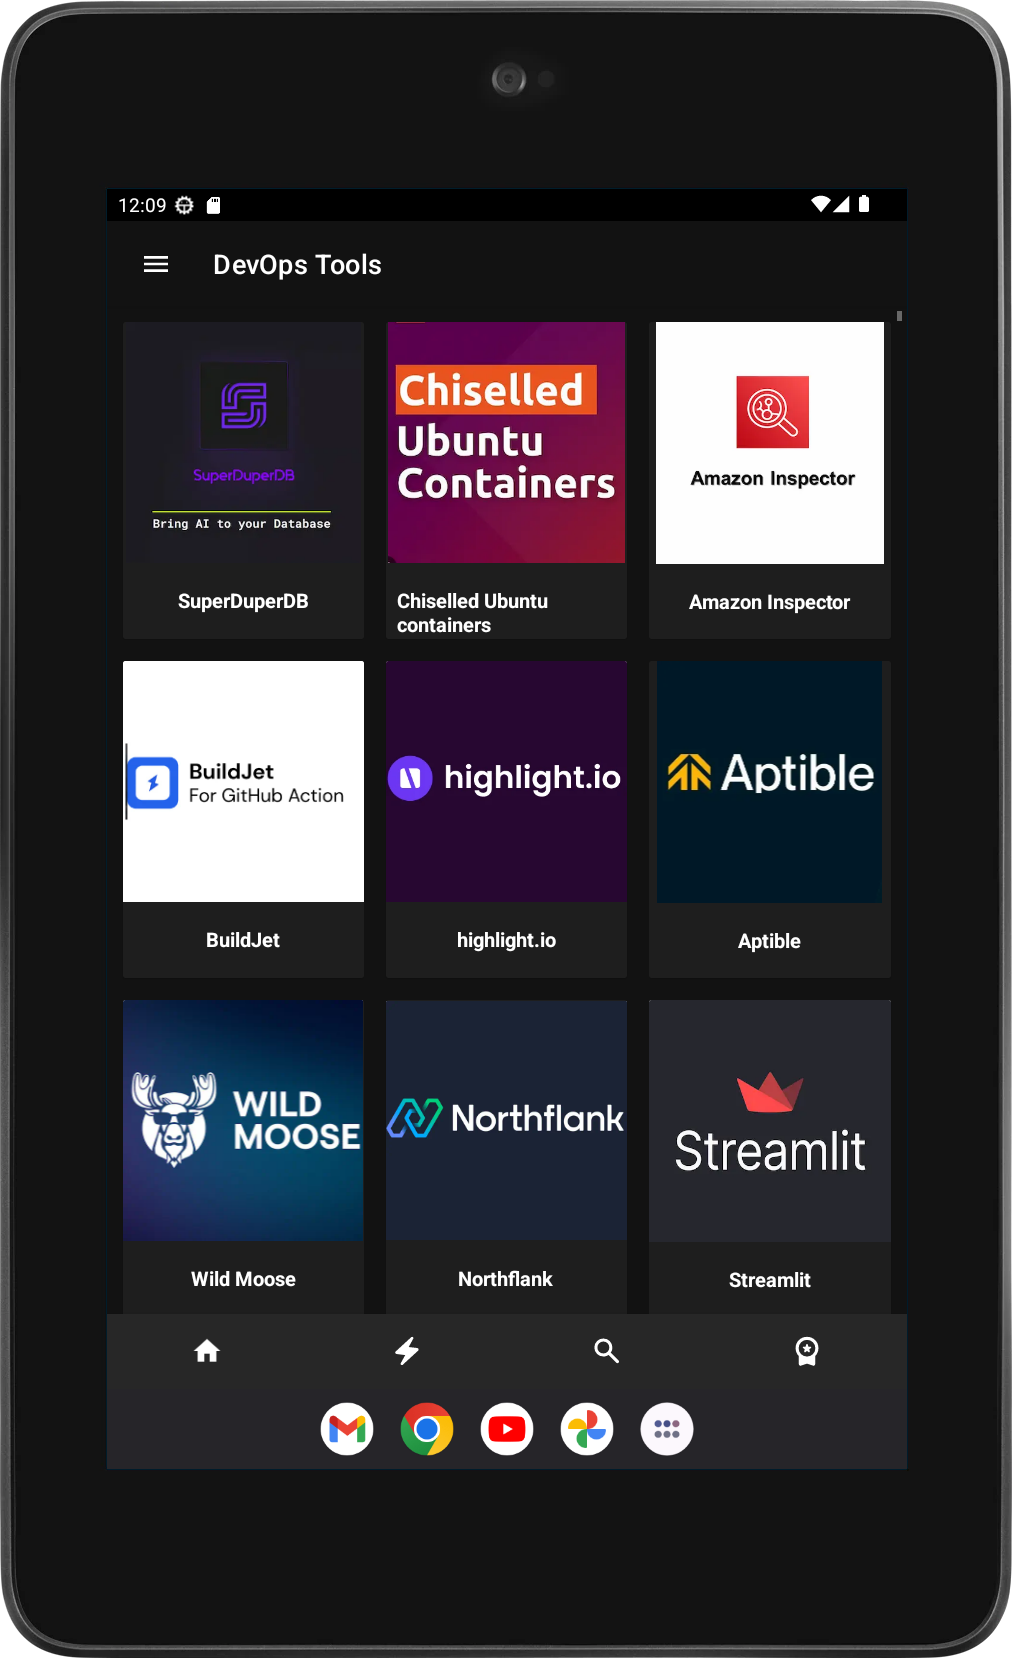1012x1658 pixels.
Task: Open the award badge tab in bottom bar
Action: click(x=807, y=1351)
